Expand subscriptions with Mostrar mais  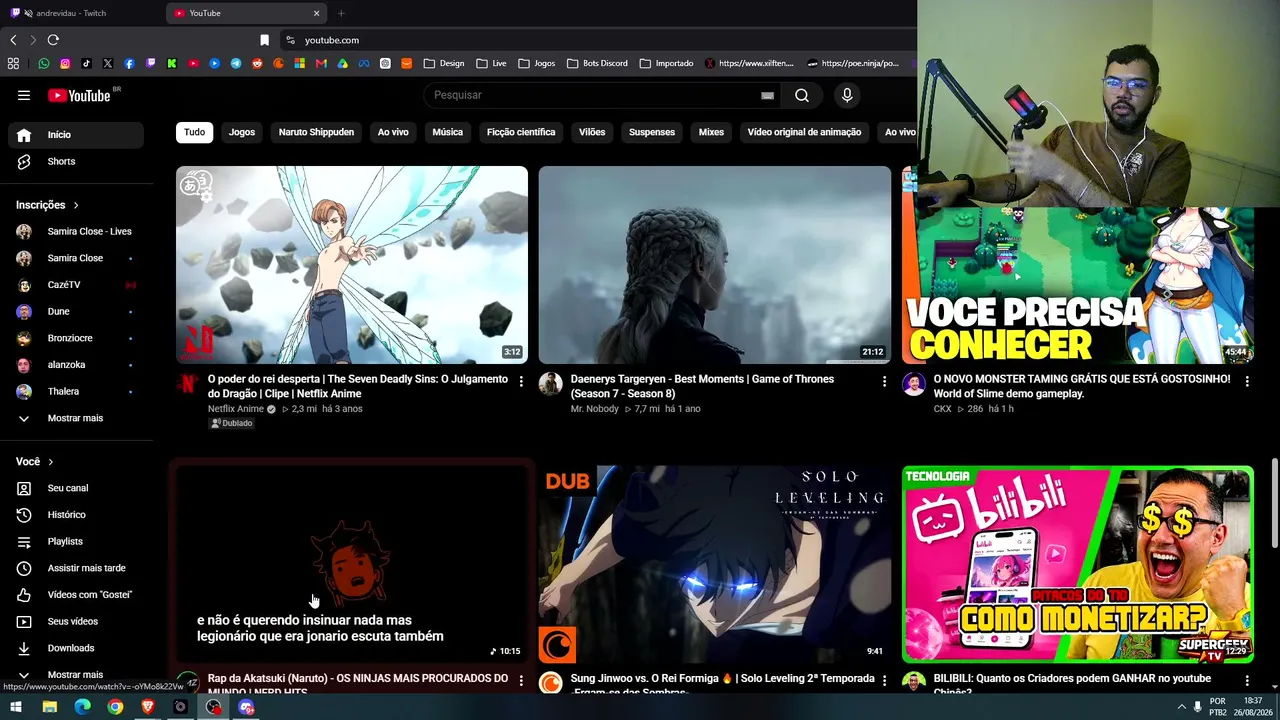coord(76,418)
